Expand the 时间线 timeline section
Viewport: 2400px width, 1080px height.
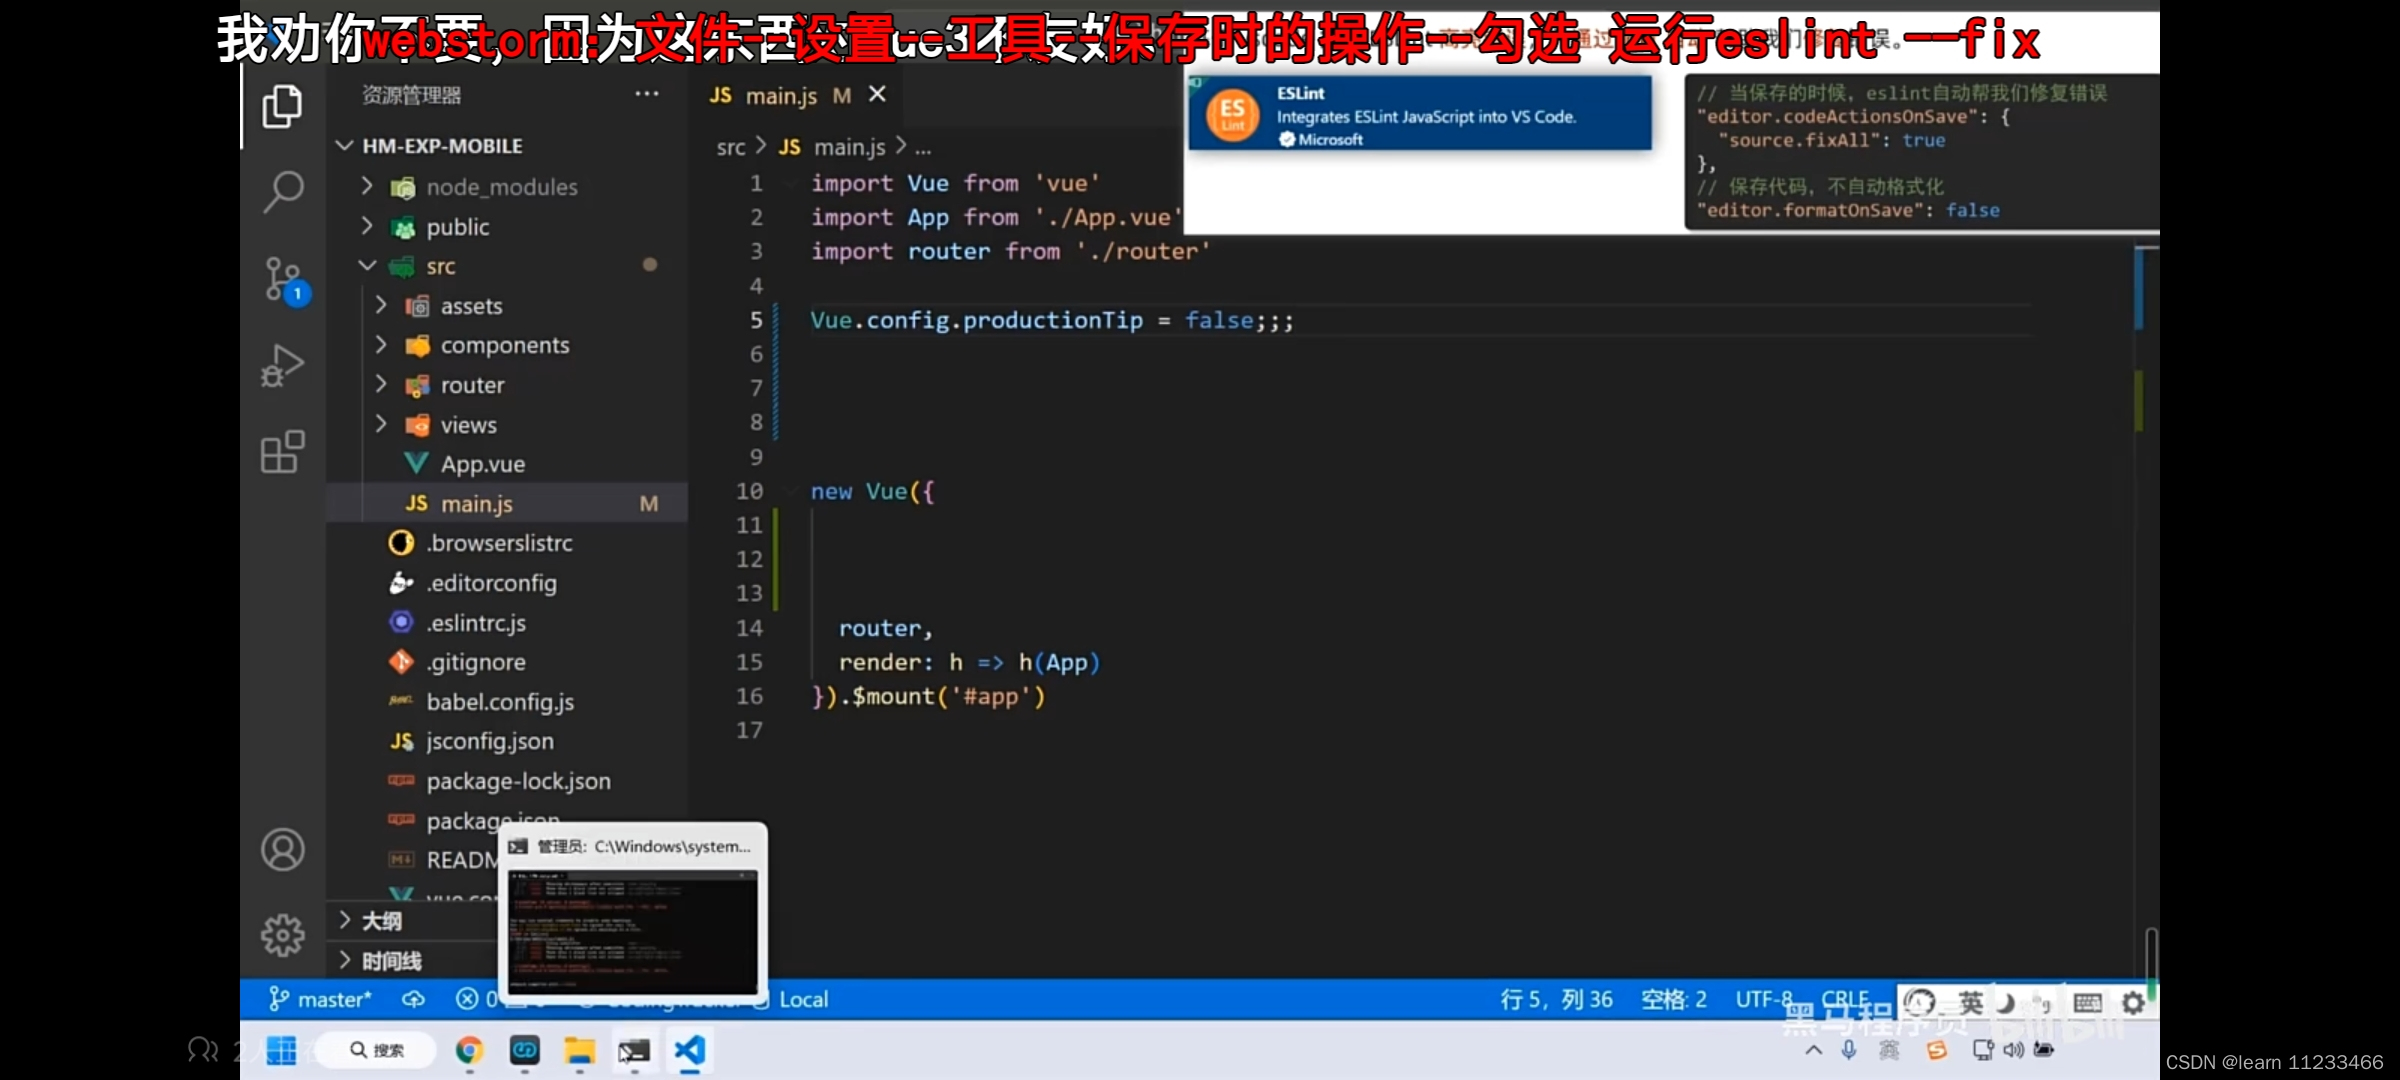click(345, 960)
